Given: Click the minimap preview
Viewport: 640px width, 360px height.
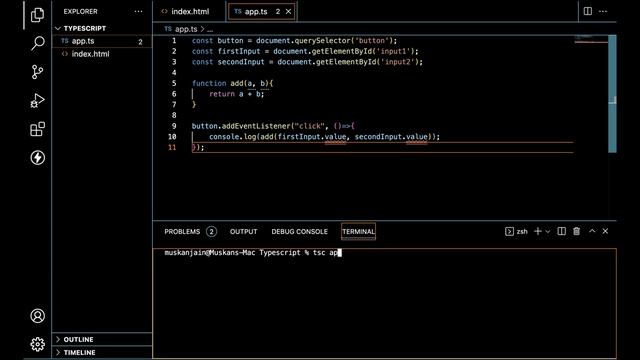Looking at the screenshot, I should point(591,38).
